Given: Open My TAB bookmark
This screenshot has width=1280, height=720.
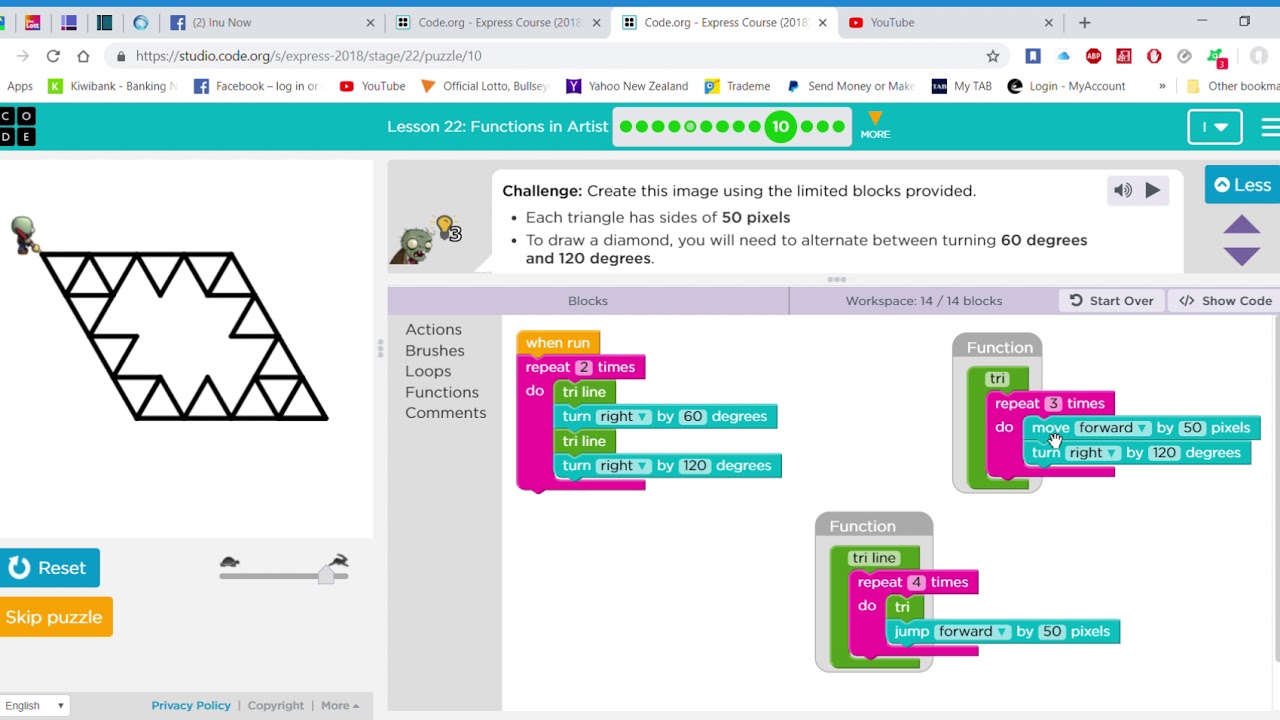Looking at the screenshot, I should tap(961, 86).
